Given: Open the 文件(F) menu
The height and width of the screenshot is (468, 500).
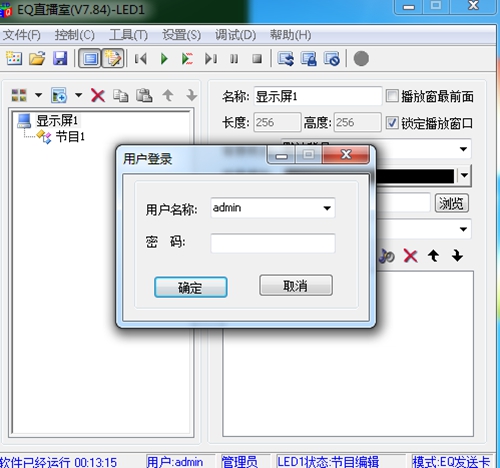Looking at the screenshot, I should pyautogui.click(x=22, y=35).
